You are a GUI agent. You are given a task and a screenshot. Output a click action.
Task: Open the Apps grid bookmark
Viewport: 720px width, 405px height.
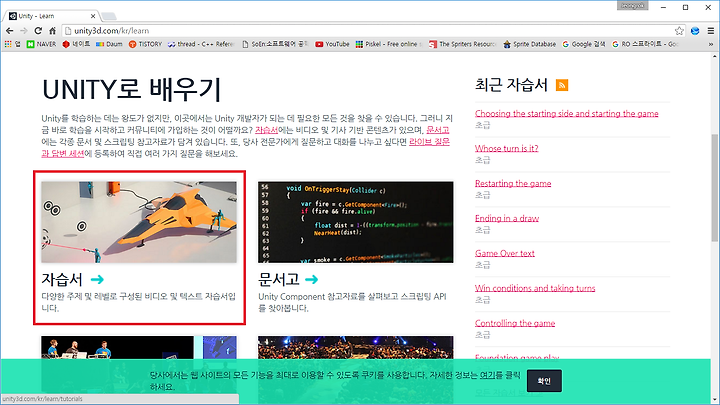pyautogui.click(x=12, y=44)
